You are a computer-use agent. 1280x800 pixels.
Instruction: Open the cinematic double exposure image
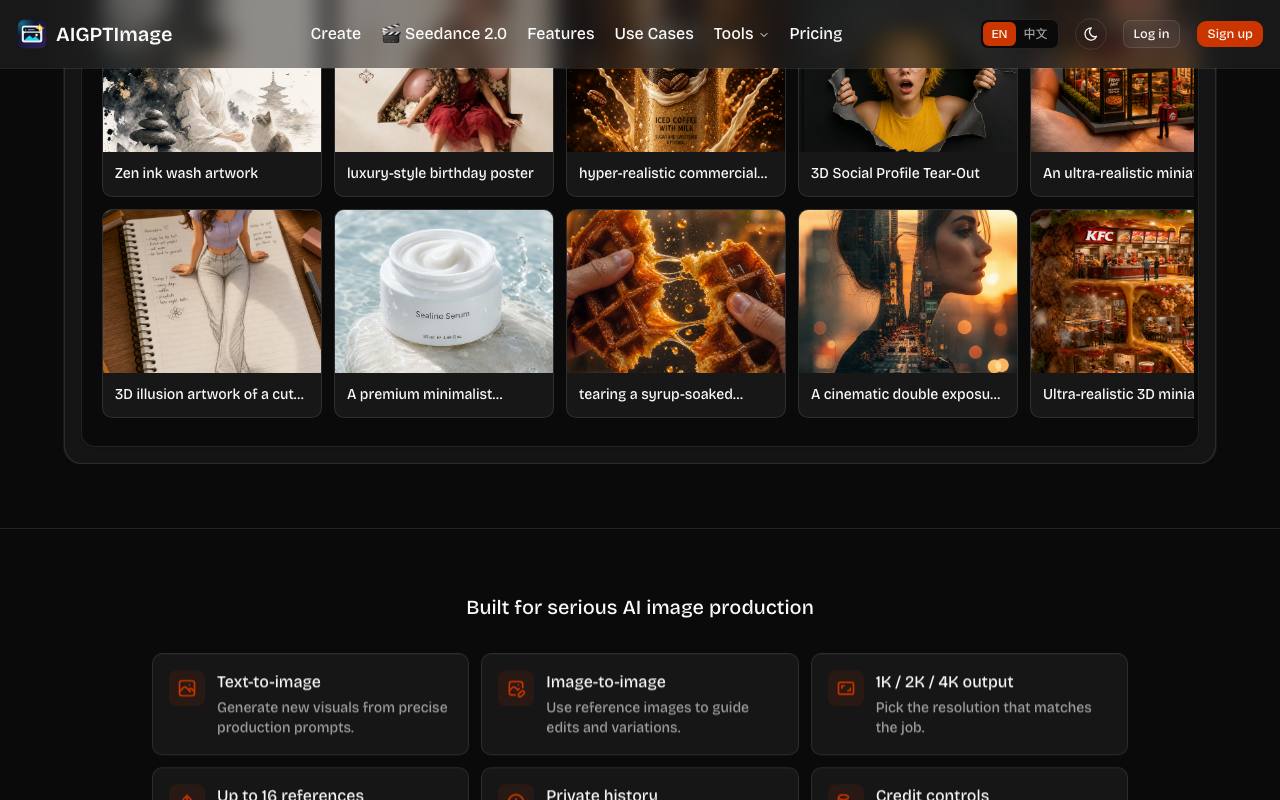(908, 291)
